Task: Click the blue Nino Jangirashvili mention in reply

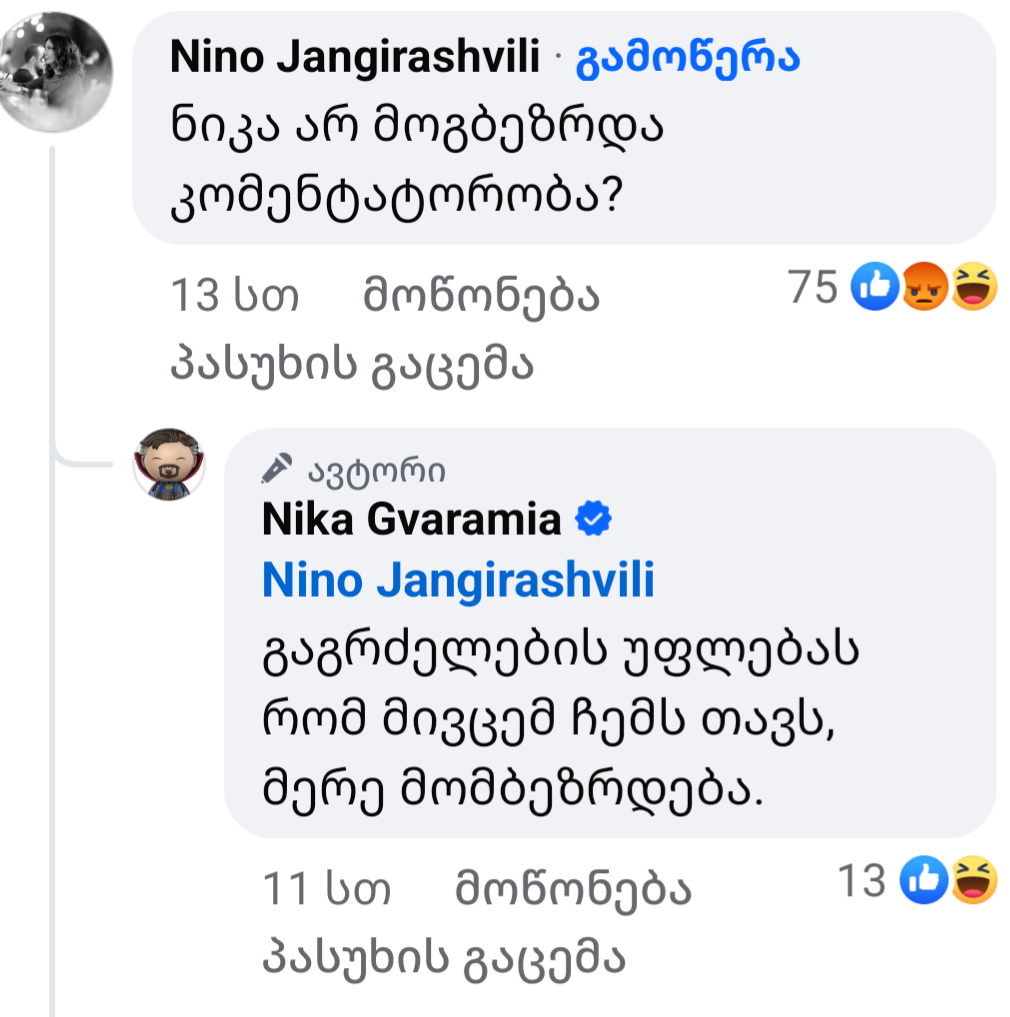Action: pyautogui.click(x=458, y=580)
